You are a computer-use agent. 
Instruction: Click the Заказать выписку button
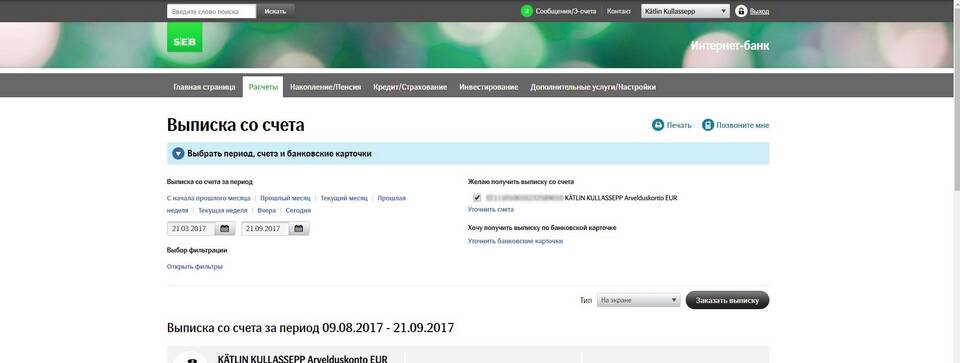point(727,300)
